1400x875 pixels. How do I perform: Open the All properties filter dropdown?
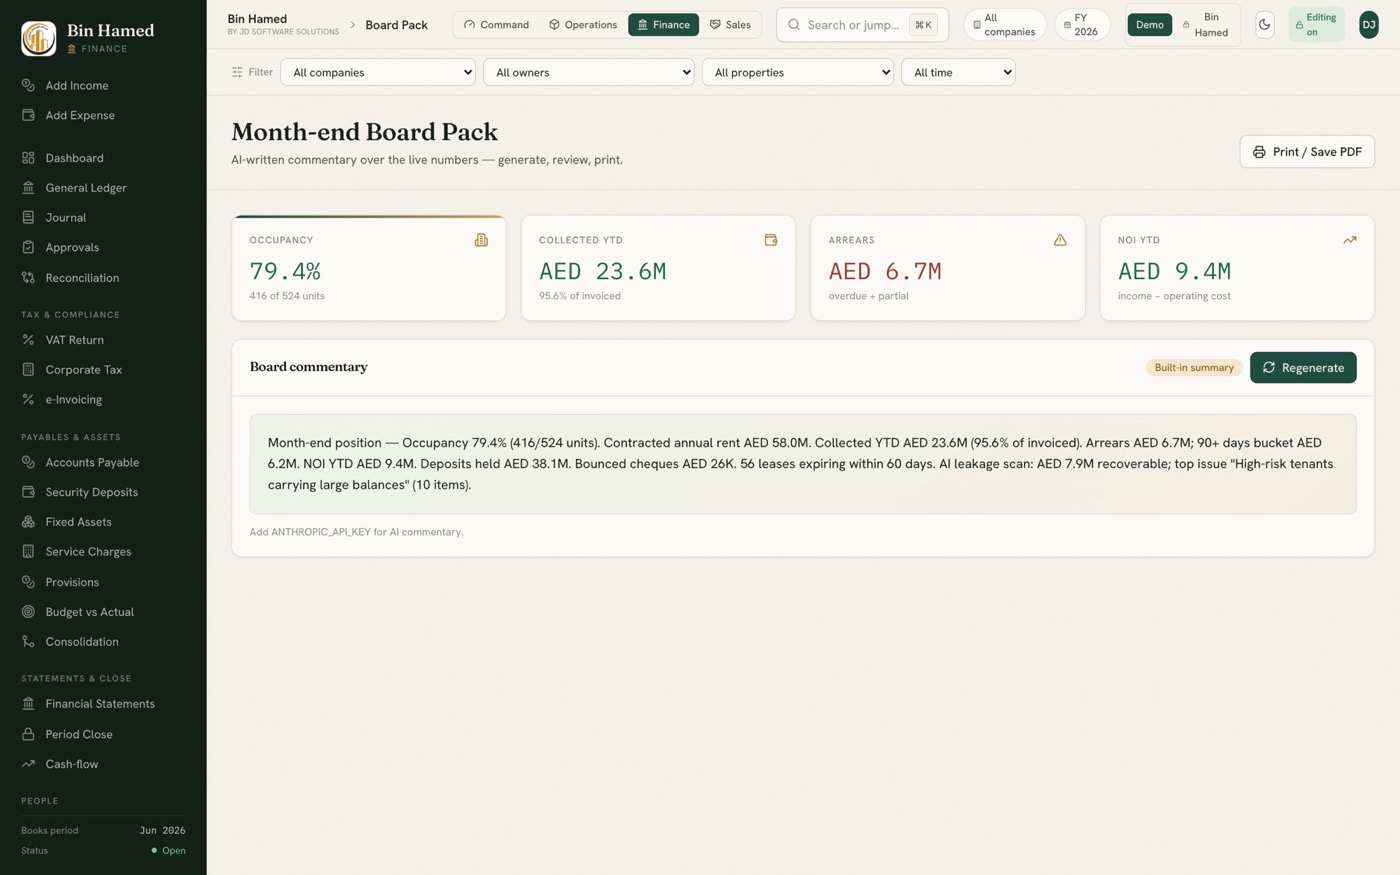pyautogui.click(x=798, y=72)
